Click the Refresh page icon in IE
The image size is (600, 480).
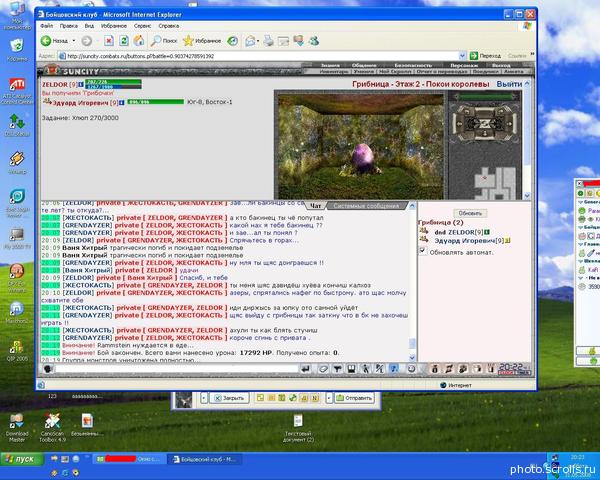(x=124, y=41)
